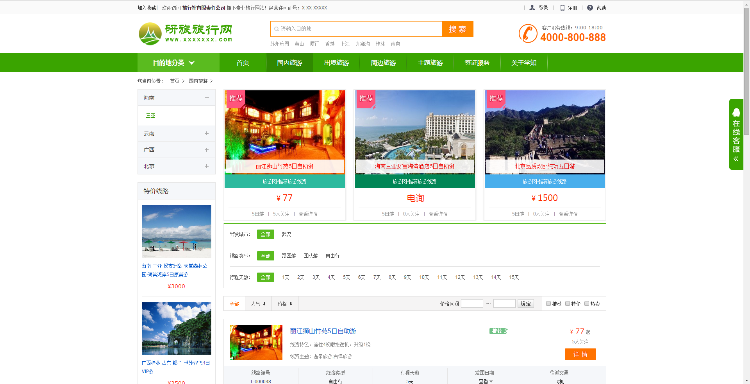Image resolution: width=750 pixels, height=384 pixels.
Task: Select the green 全部 button in the top filter row
Action: pos(265,234)
